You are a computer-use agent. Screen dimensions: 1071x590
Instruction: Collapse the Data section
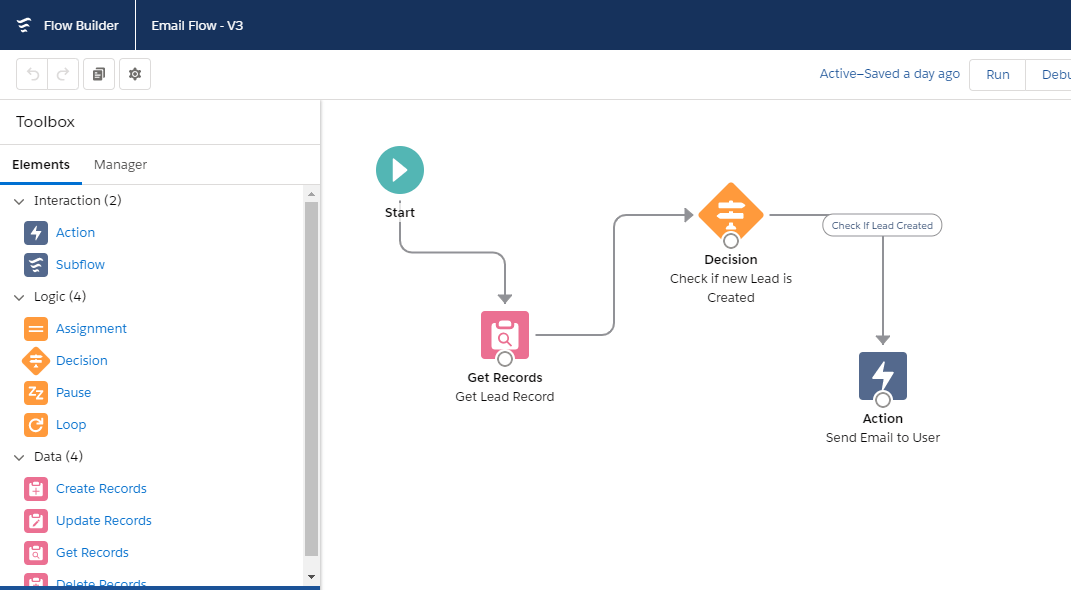(x=18, y=456)
